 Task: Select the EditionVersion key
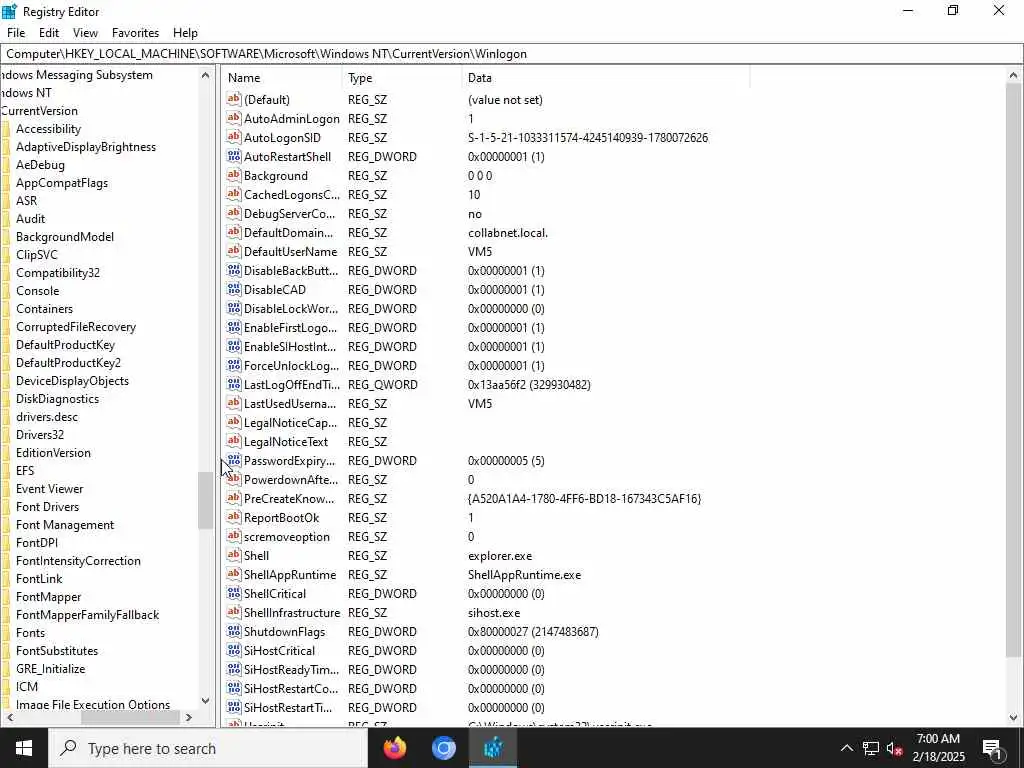pyautogui.click(x=54, y=453)
